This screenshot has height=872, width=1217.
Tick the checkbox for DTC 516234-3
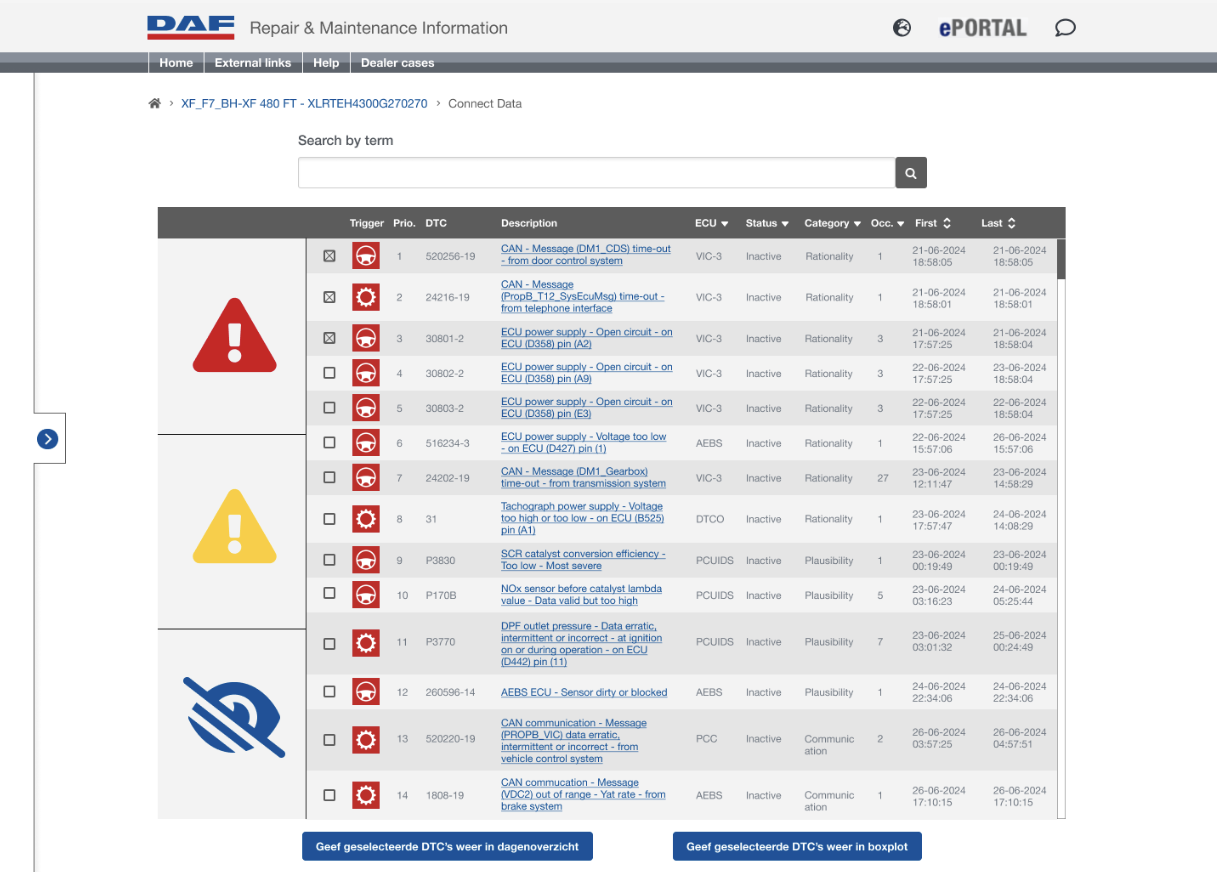[x=329, y=443]
